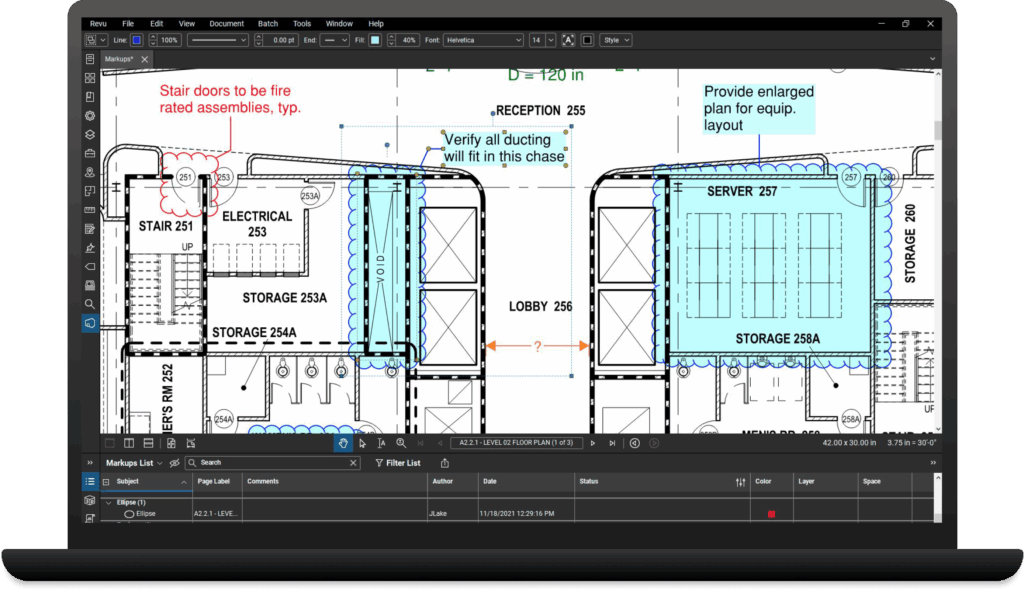Select the Pan hand tool

pos(343,443)
